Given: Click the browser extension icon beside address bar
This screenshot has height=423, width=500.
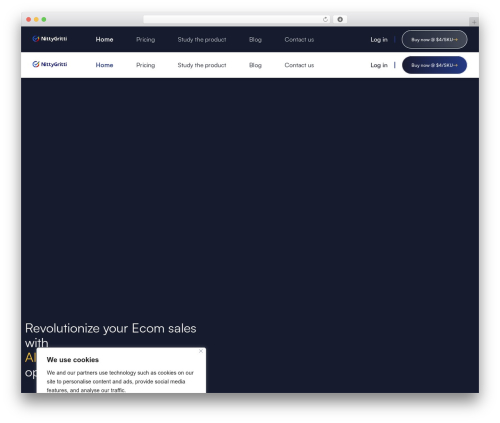Looking at the screenshot, I should click(x=340, y=19).
